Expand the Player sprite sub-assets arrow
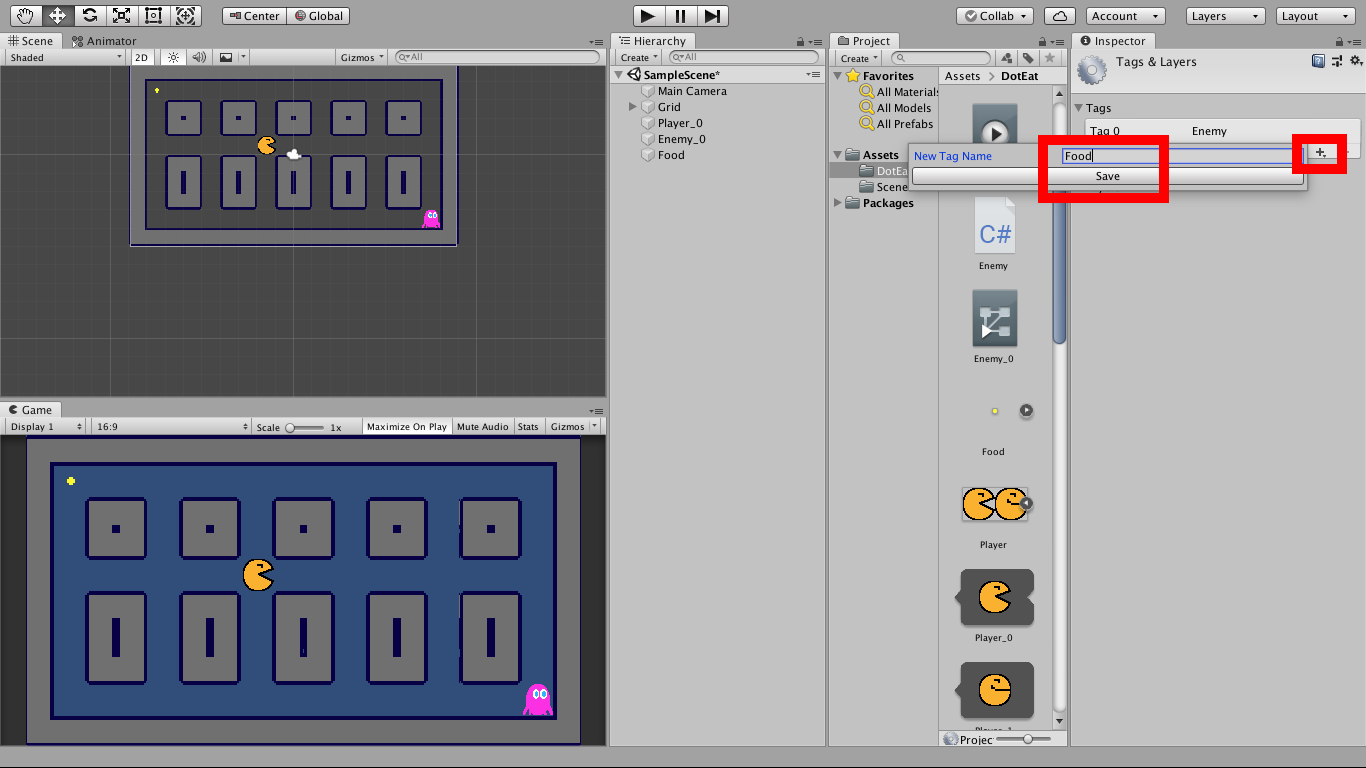 [x=1026, y=504]
